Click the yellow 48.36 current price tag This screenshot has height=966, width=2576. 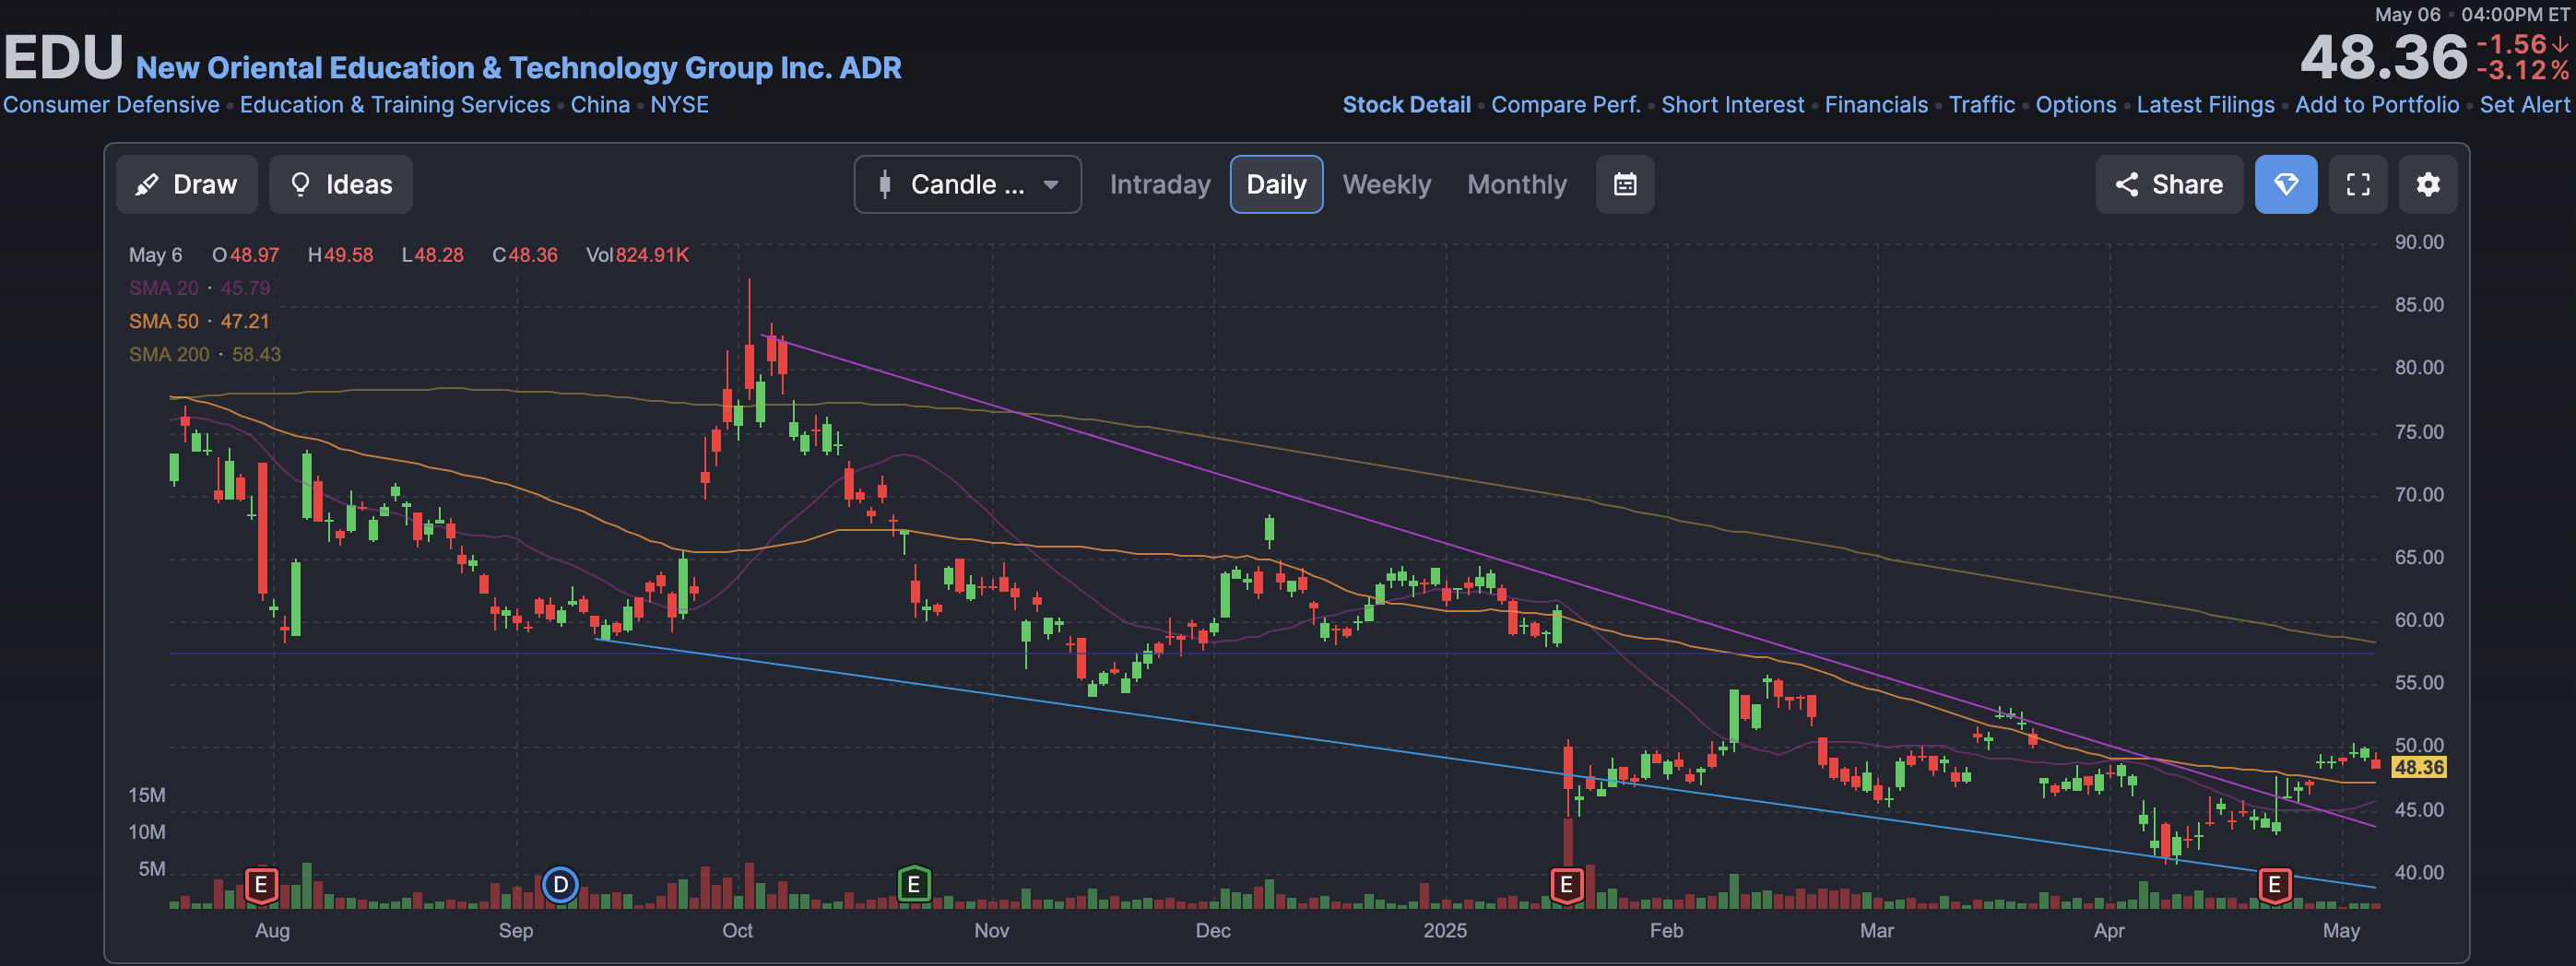click(2418, 767)
